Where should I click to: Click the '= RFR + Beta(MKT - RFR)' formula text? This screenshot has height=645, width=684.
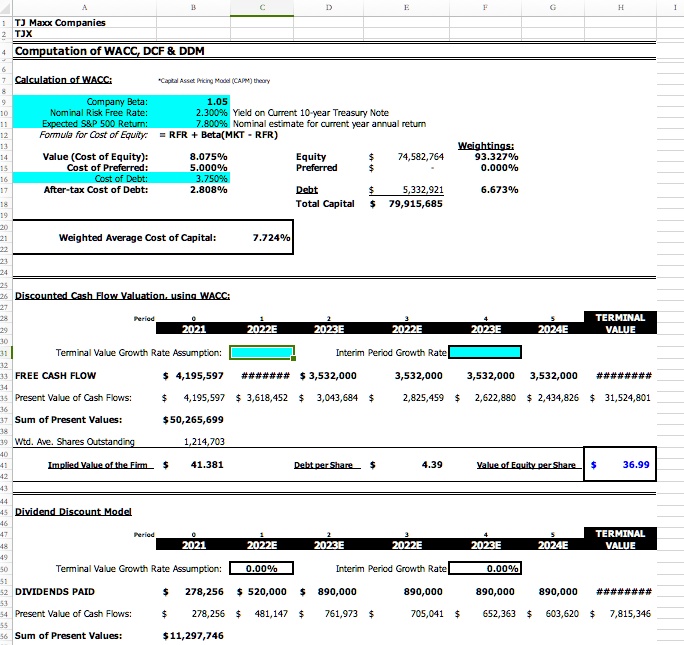[219, 135]
